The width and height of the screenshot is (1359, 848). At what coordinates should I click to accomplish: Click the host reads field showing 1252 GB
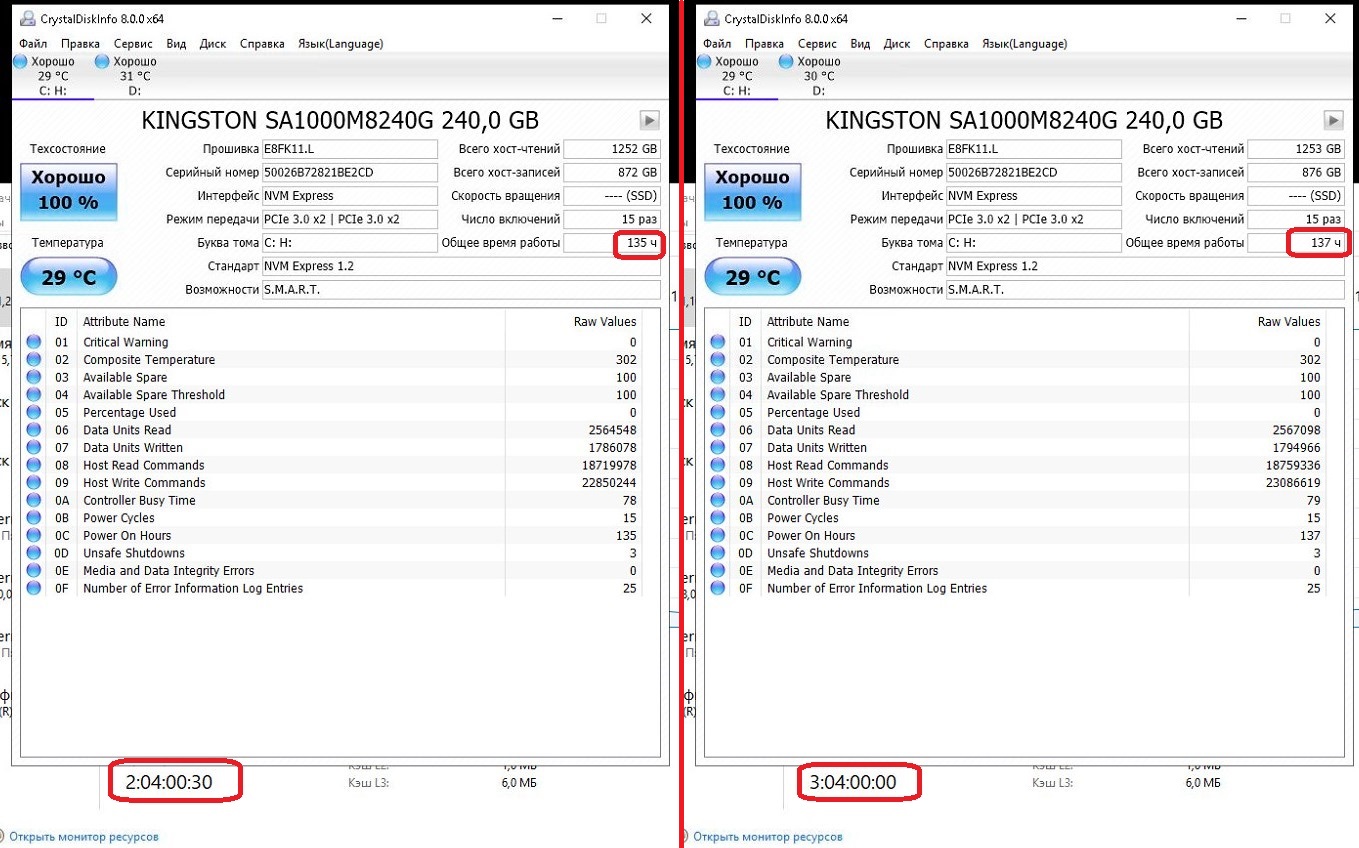point(612,149)
